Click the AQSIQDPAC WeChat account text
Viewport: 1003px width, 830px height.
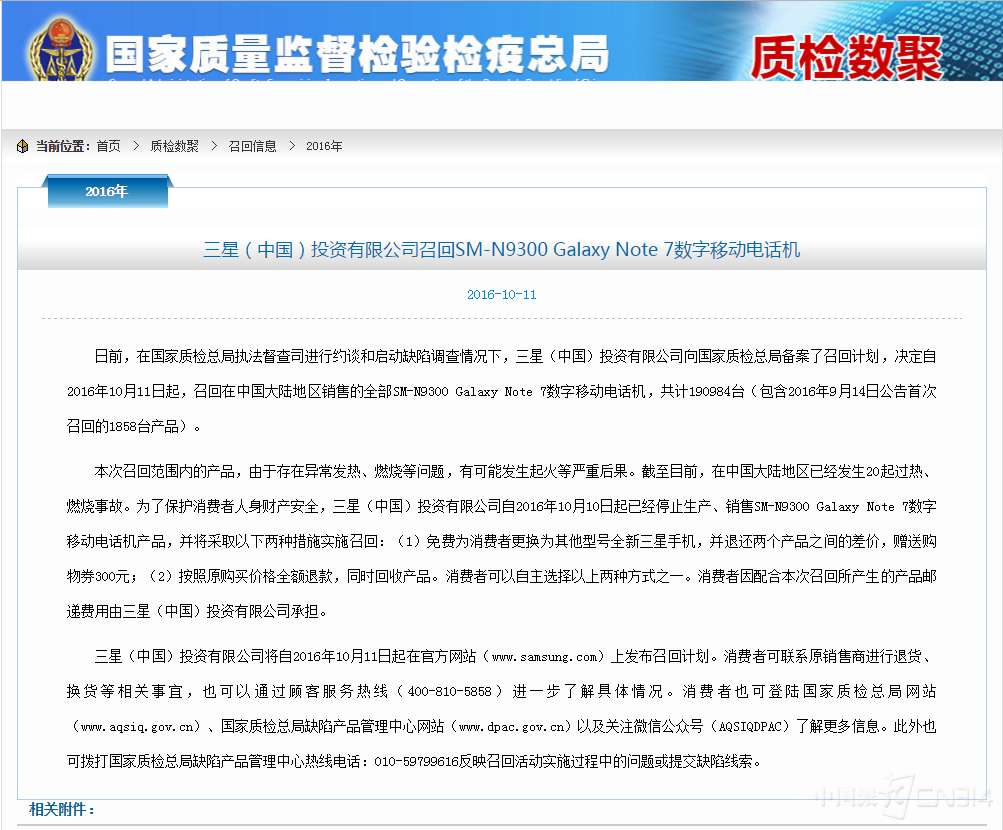750,727
